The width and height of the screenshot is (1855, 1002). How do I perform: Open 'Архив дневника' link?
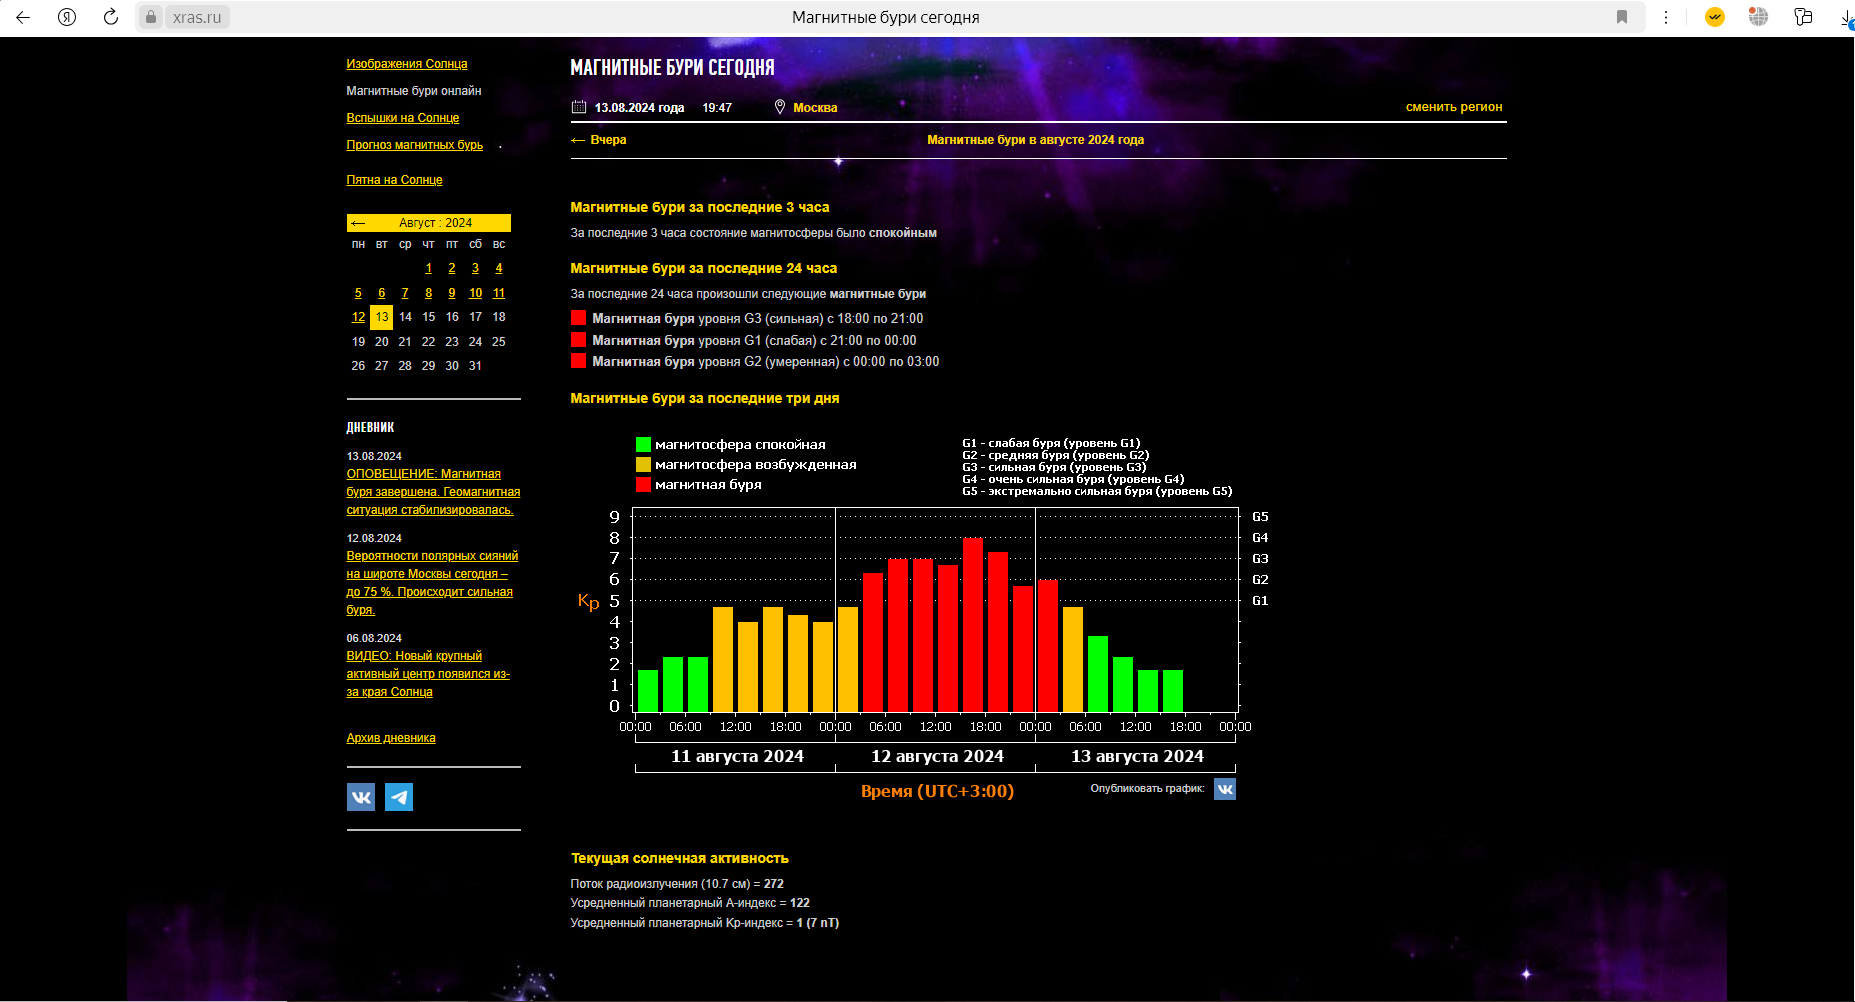(390, 738)
